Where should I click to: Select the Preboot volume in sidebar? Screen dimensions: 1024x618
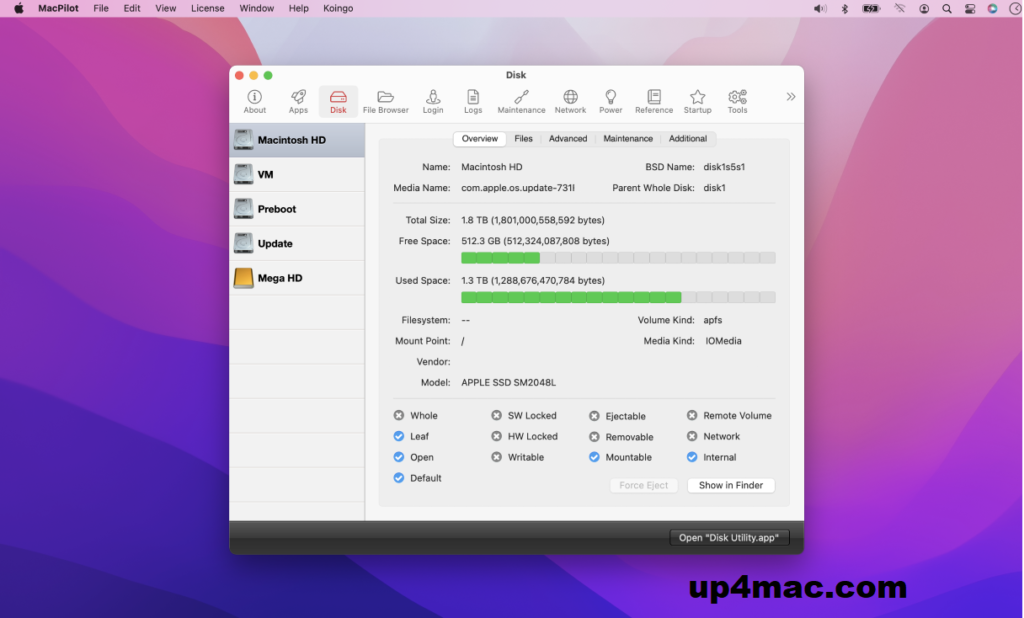pos(280,208)
